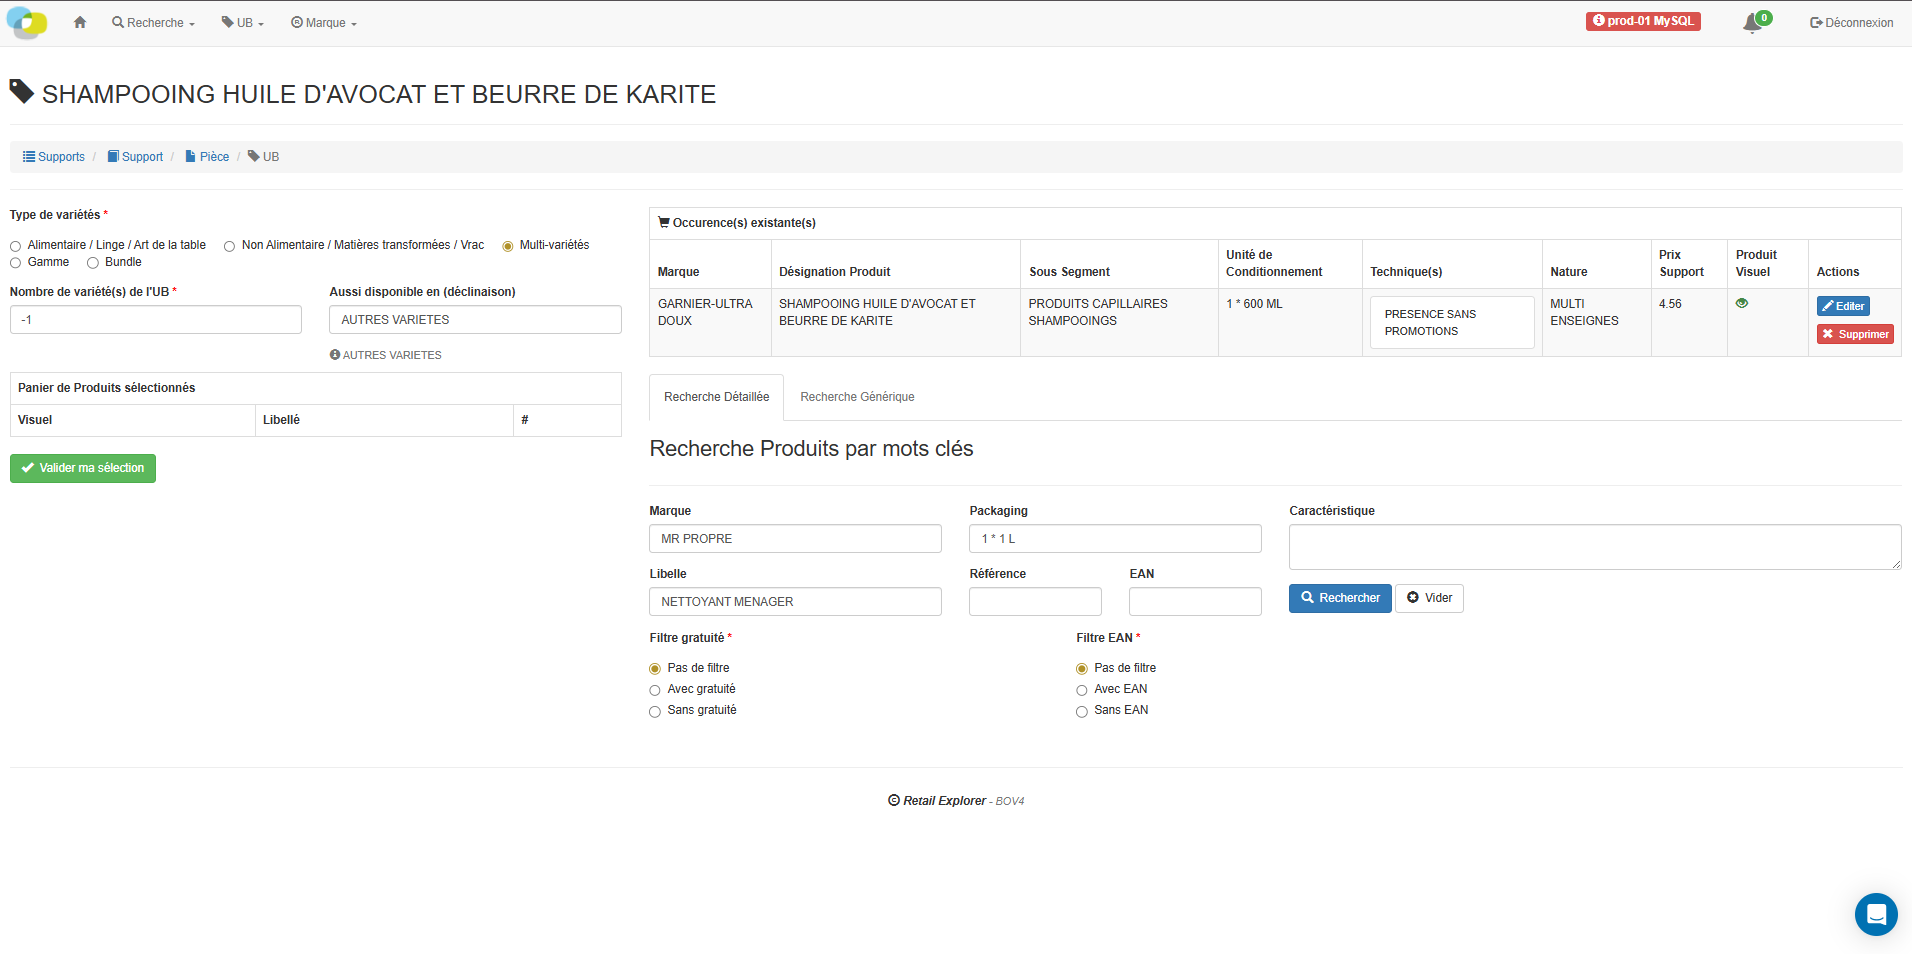
Task: Click the Caractéristique text area
Action: [x=1594, y=547]
